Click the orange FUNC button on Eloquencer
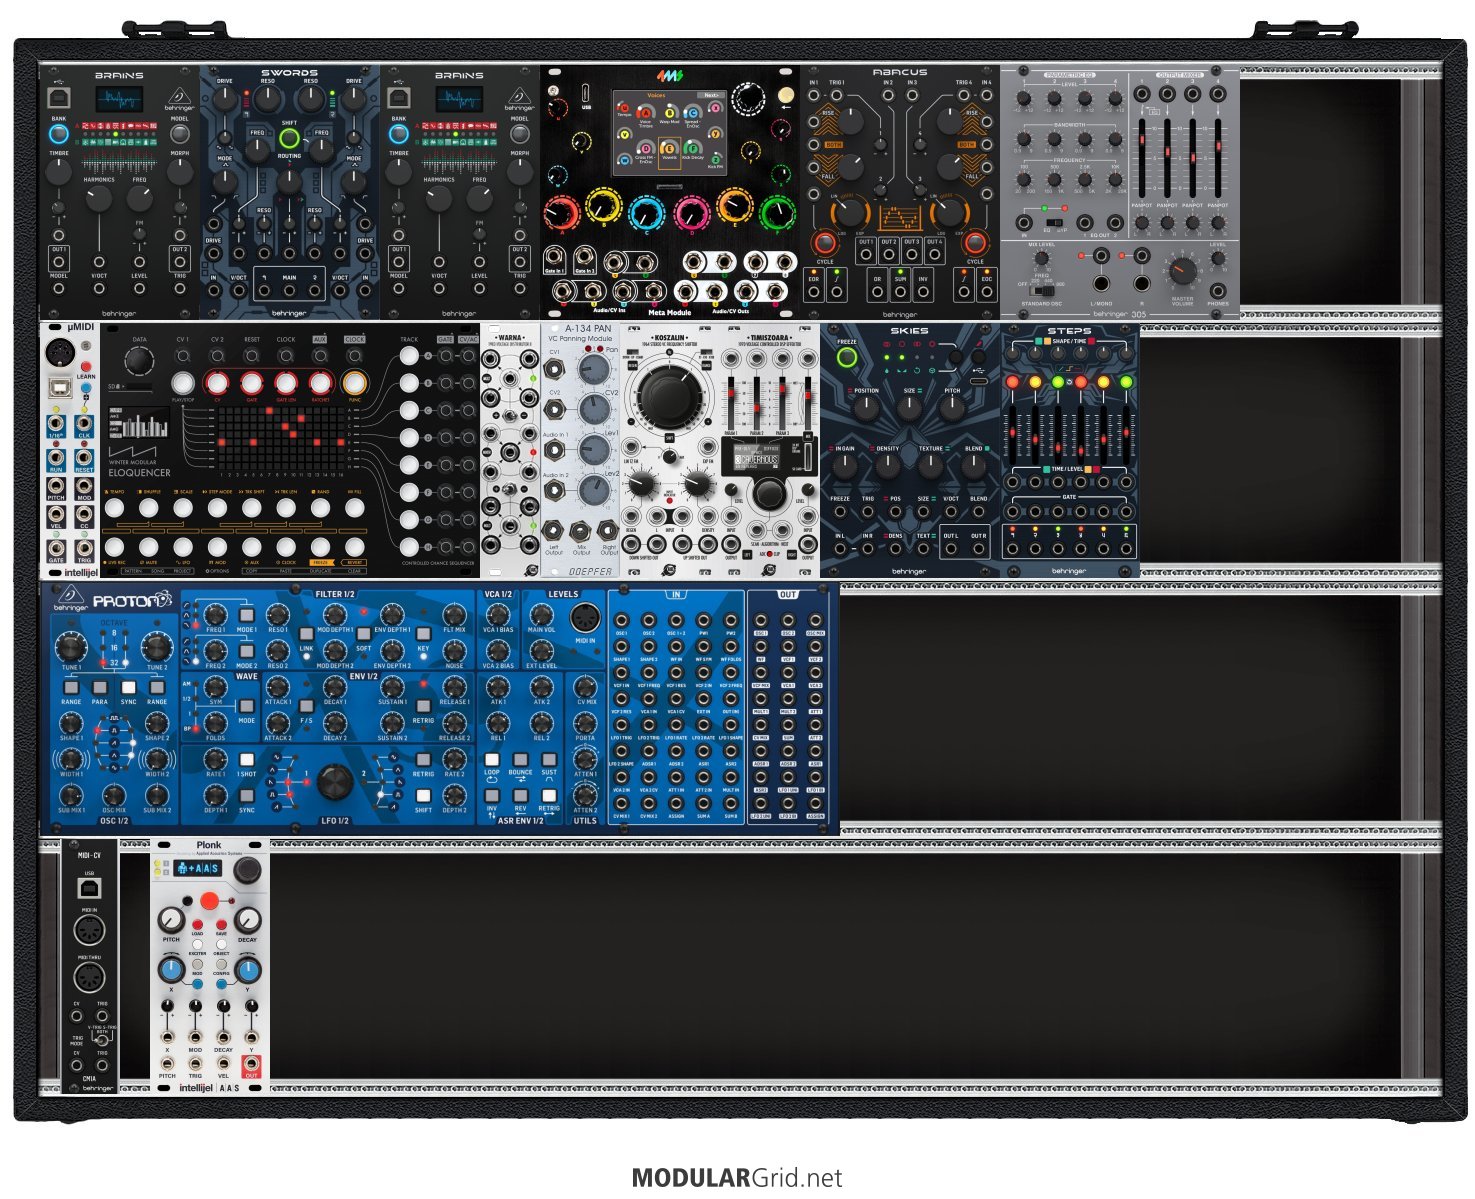This screenshot has height=1199, width=1475. click(354, 383)
